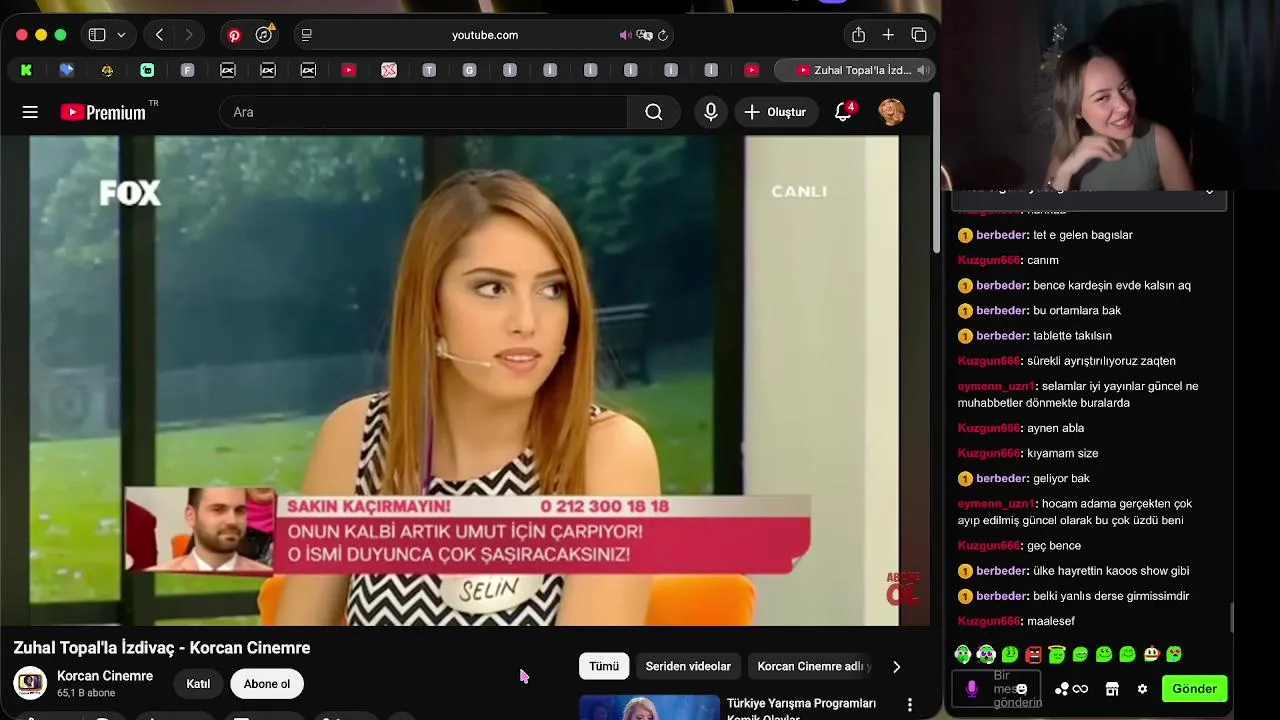Screen dimensions: 1280x720
Task: Go forward with Safari forward arrow
Action: tap(189, 35)
